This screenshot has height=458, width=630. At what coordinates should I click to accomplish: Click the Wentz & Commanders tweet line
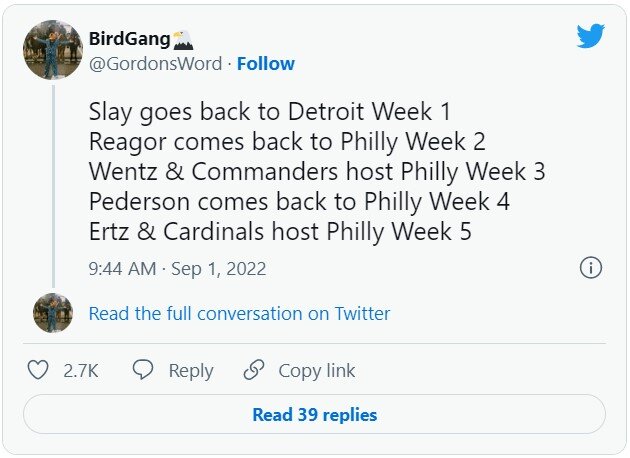click(x=318, y=171)
